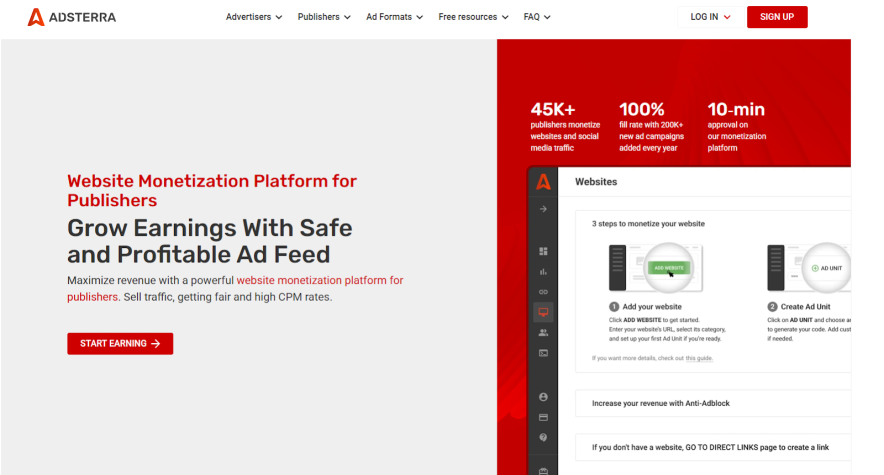This screenshot has height=475, width=884.
Task: Open the Free resources menu
Action: [473, 17]
